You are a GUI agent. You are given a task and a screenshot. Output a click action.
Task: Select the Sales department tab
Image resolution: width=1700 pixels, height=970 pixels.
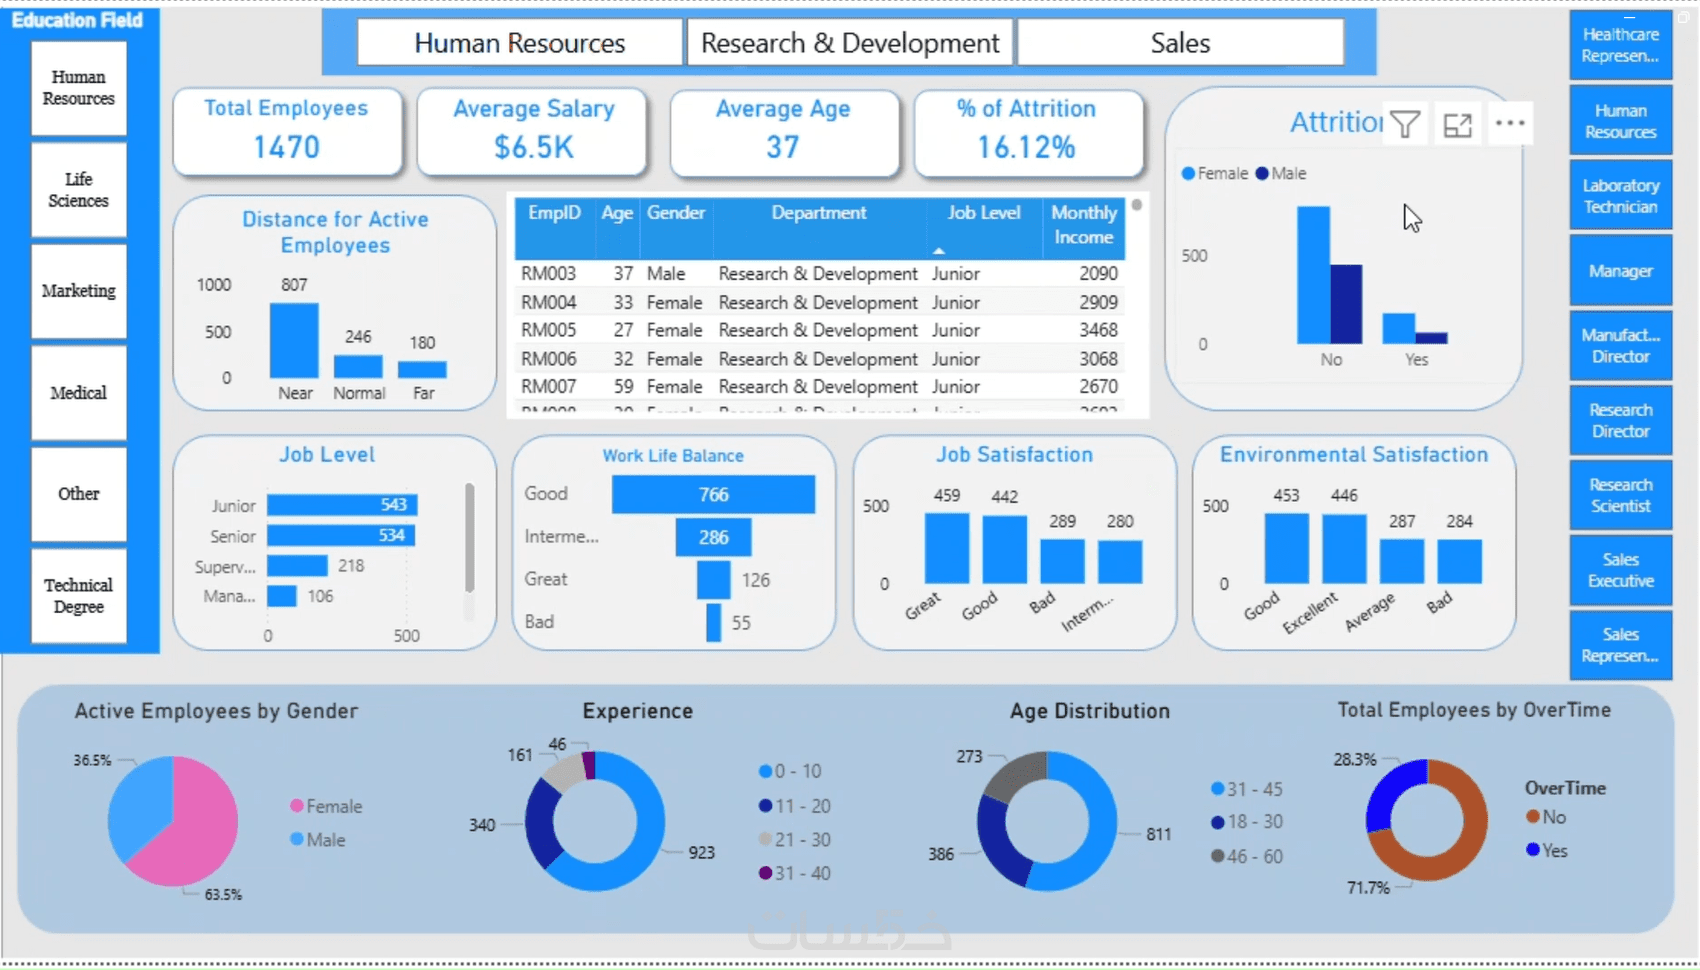click(1180, 43)
